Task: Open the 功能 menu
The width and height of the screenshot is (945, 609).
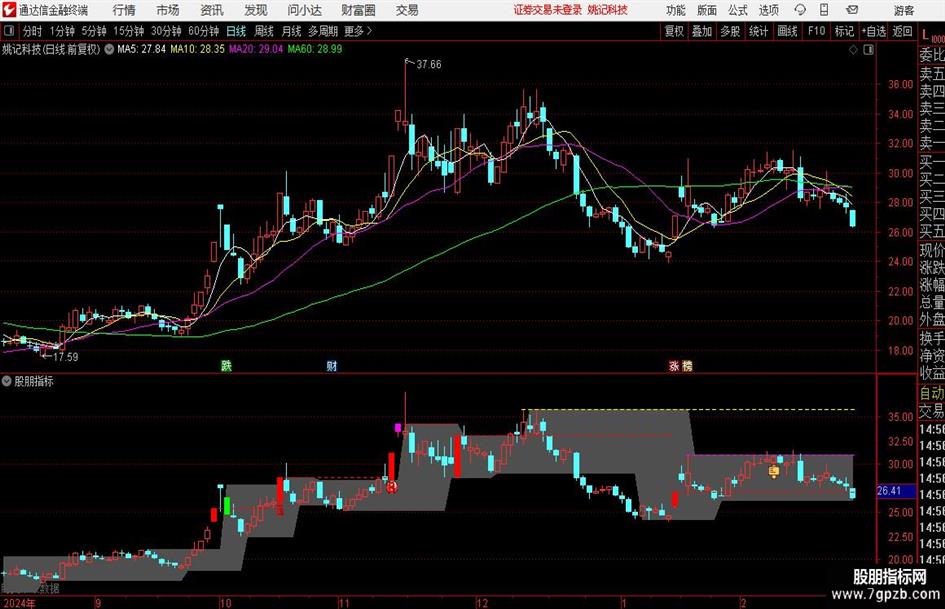Action: click(676, 10)
